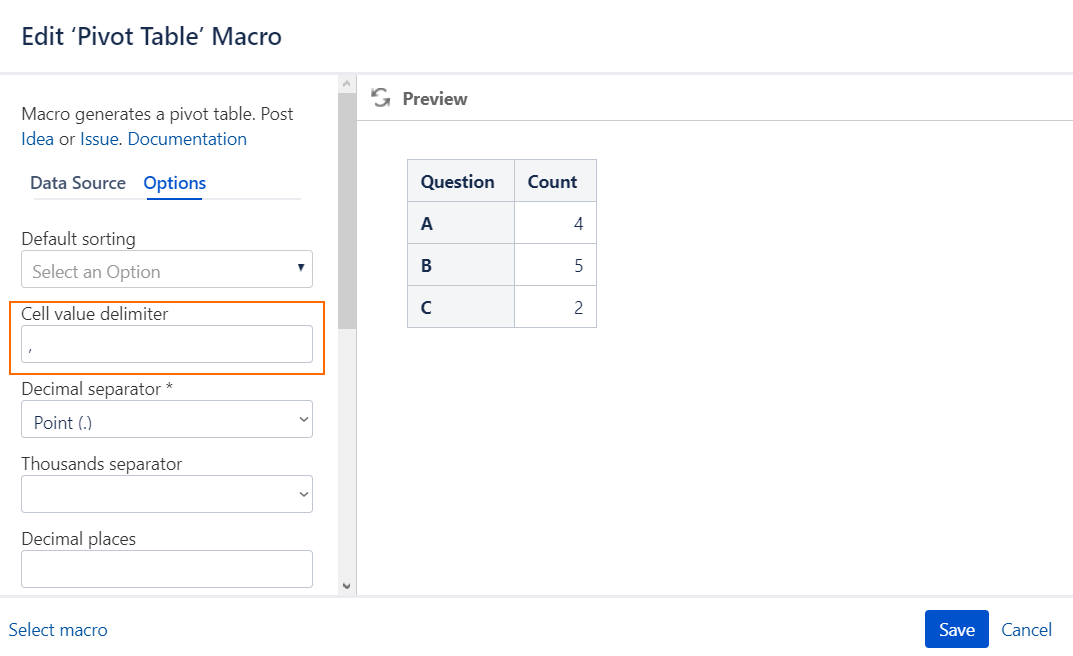Click the Cell value delimiter input field

point(166,343)
